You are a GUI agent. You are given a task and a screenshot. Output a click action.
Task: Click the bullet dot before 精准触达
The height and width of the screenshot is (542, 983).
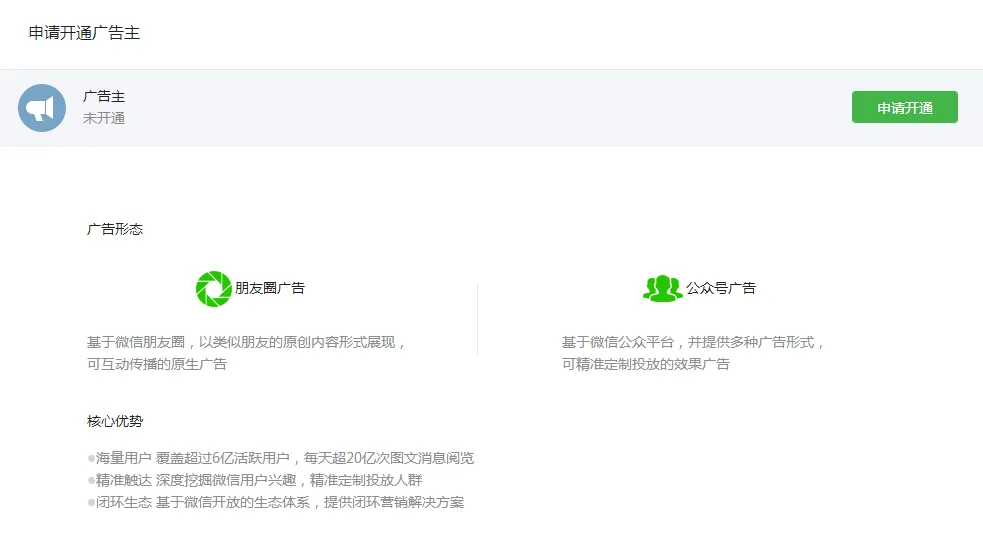[91, 481]
